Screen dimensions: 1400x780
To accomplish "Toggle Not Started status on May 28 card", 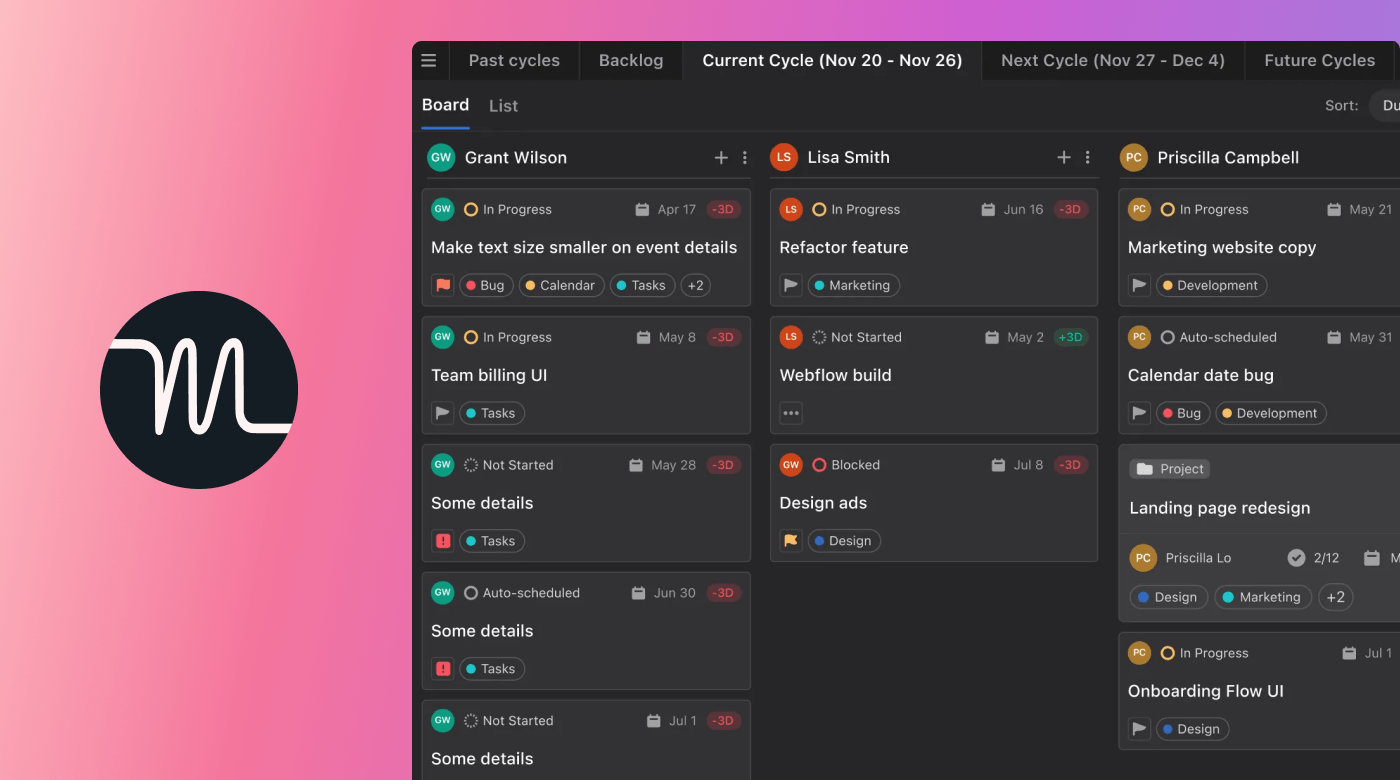I will [x=471, y=465].
